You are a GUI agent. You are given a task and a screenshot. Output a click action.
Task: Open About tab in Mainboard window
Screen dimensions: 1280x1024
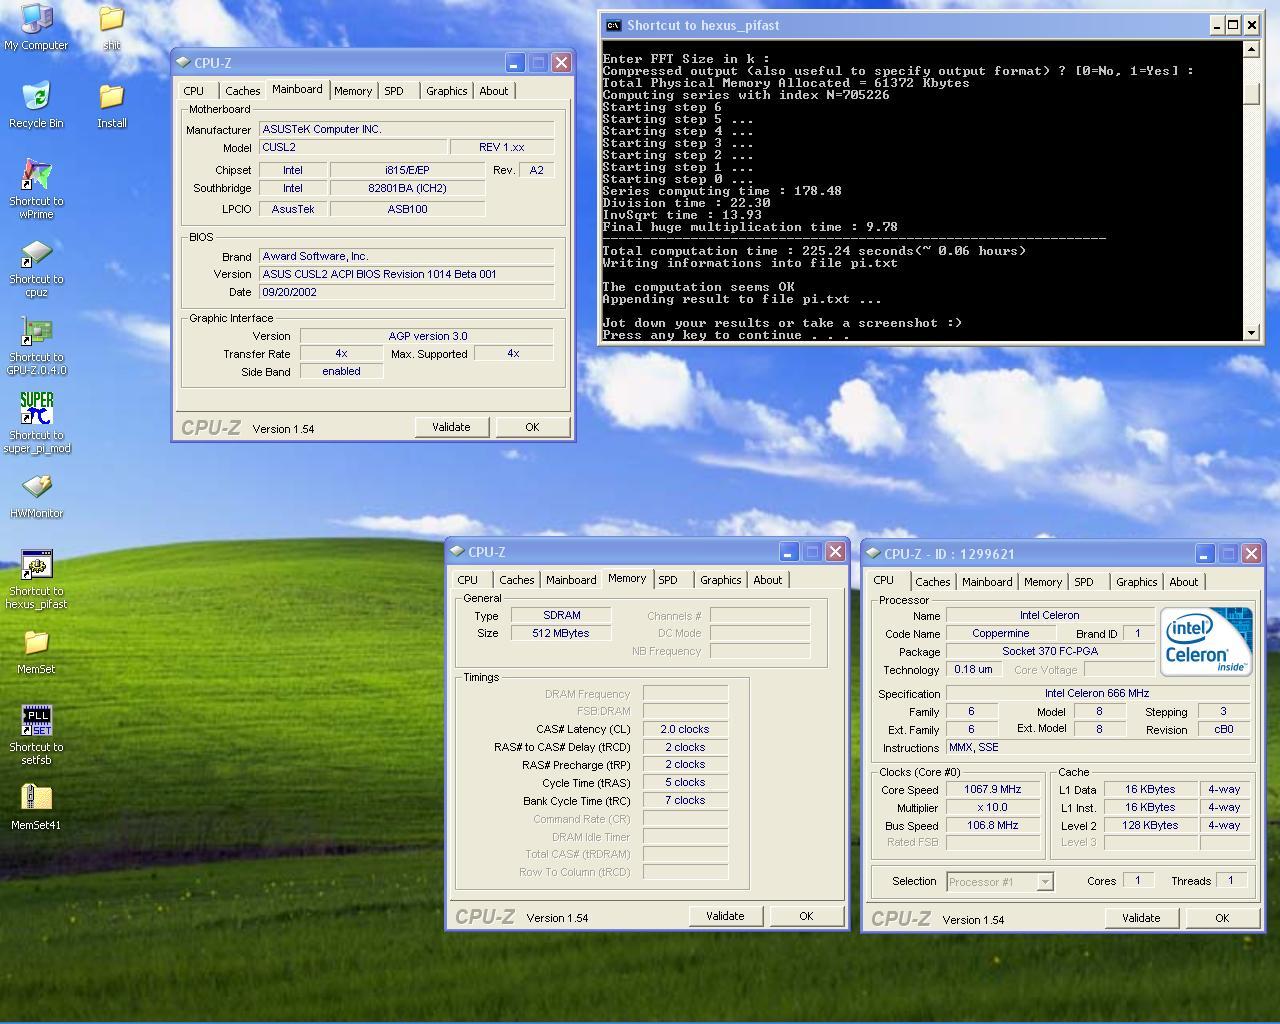point(494,91)
